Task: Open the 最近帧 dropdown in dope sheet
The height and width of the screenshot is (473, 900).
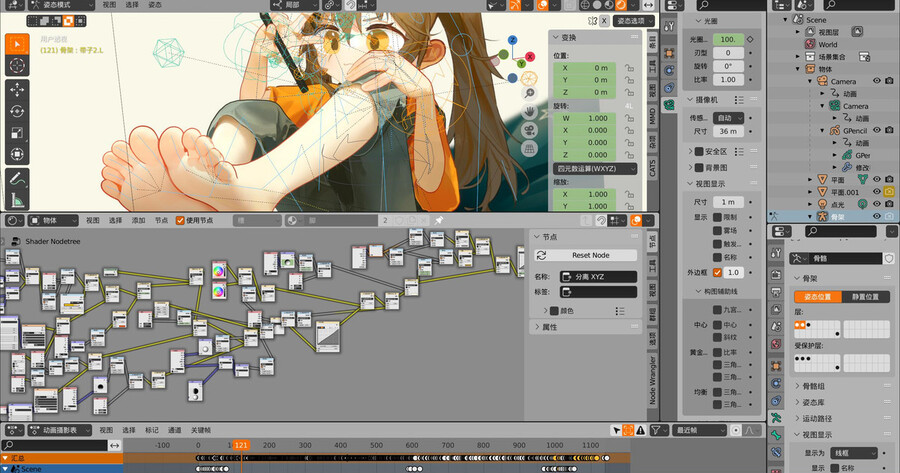Action: 700,430
